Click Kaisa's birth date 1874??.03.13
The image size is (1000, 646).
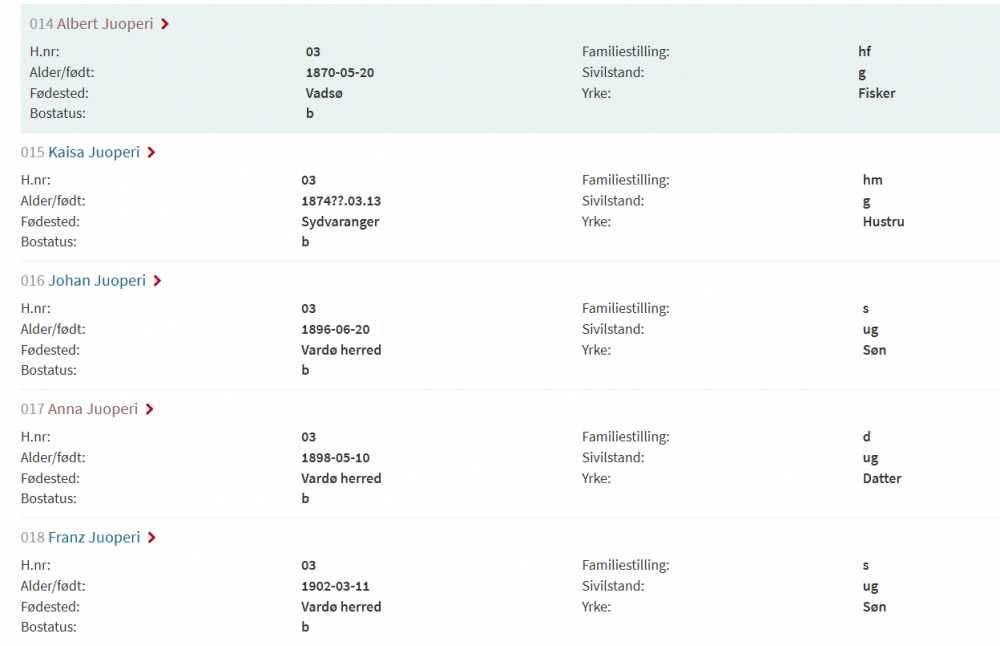pyautogui.click(x=341, y=201)
